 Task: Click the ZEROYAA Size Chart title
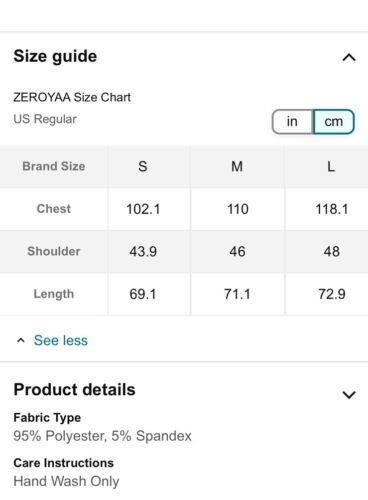72,97
